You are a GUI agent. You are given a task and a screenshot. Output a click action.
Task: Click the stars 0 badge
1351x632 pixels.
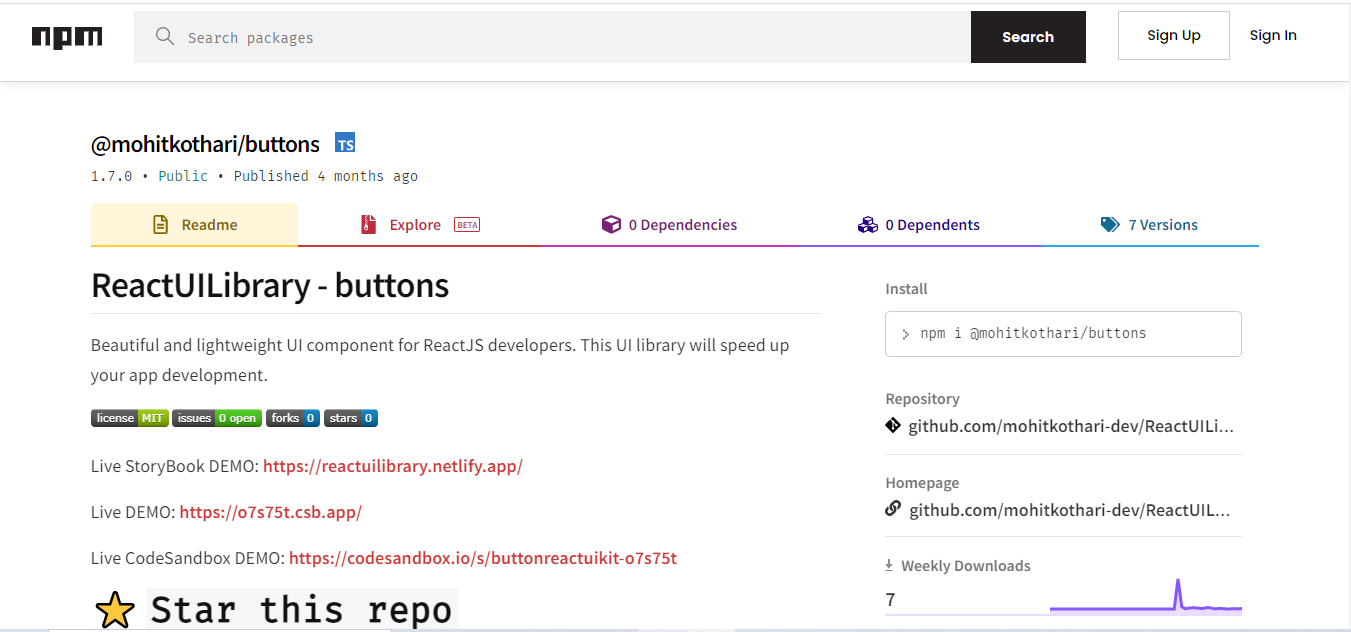pos(351,418)
